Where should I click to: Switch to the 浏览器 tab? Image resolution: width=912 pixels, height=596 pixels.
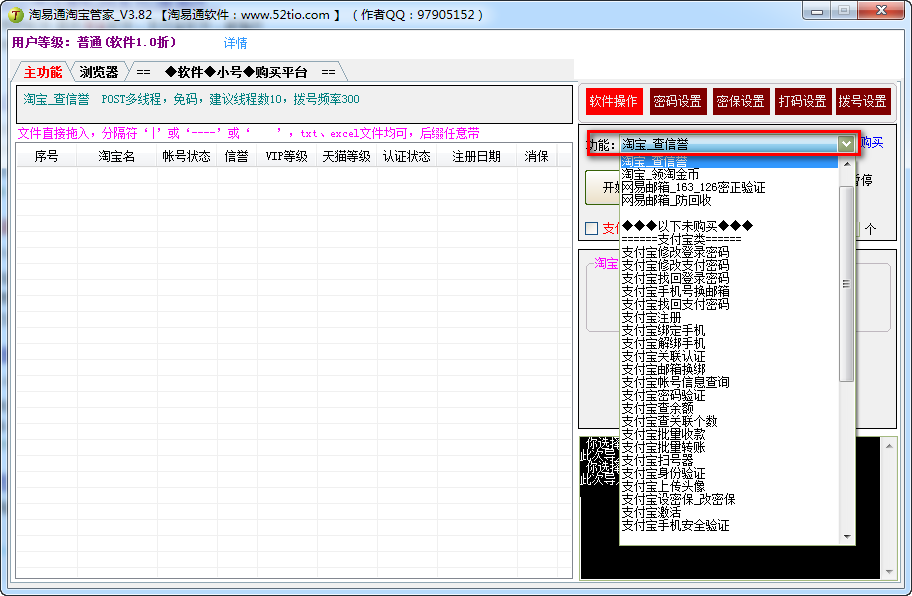coord(99,72)
